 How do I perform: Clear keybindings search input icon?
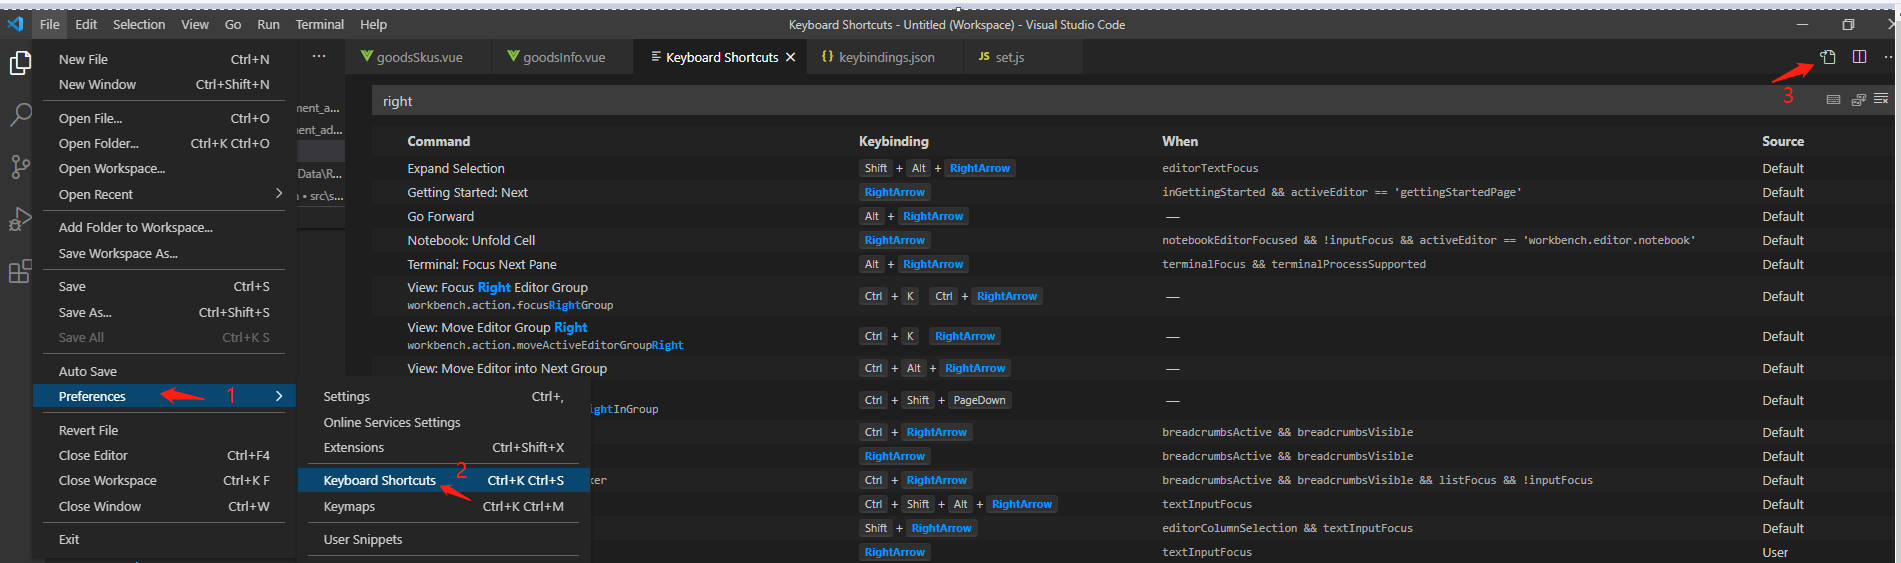tap(1881, 99)
